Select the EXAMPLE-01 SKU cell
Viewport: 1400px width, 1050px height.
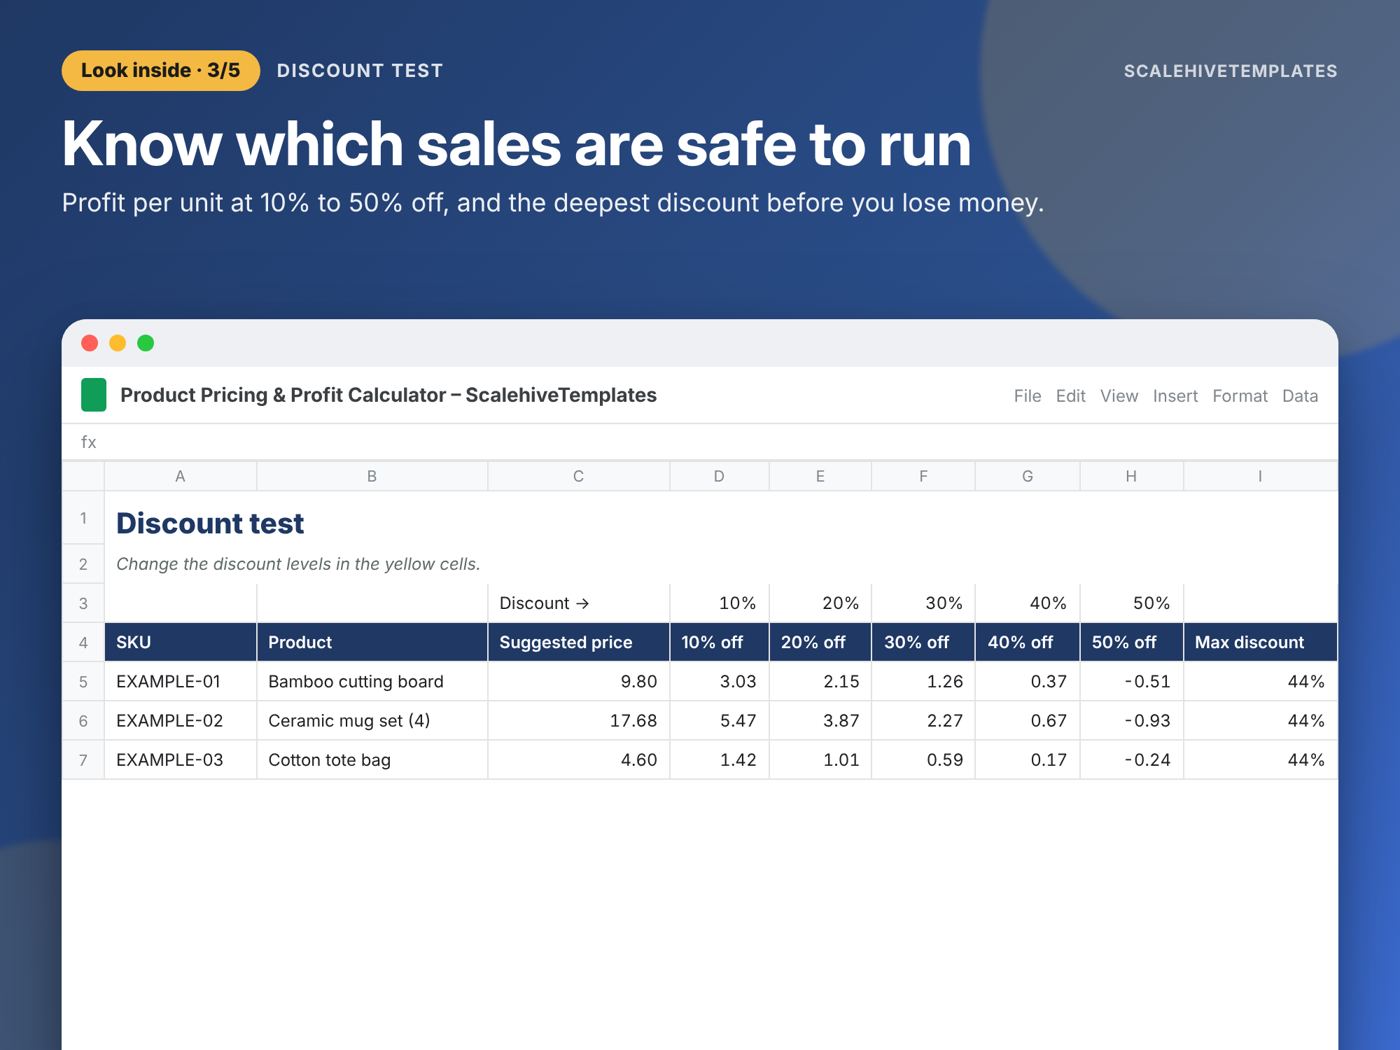(180, 681)
